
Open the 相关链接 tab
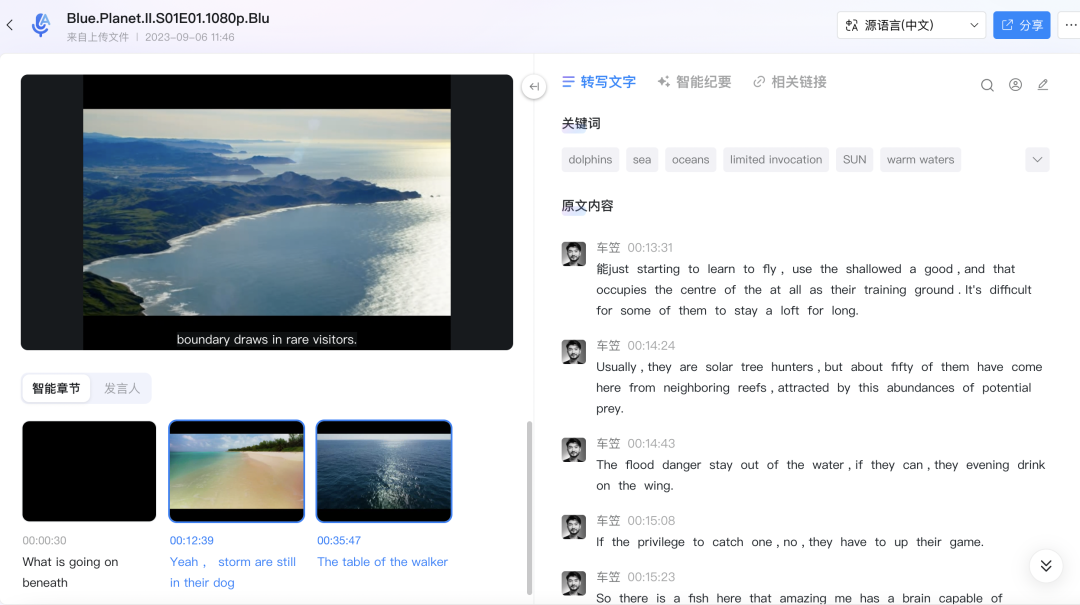pos(789,82)
